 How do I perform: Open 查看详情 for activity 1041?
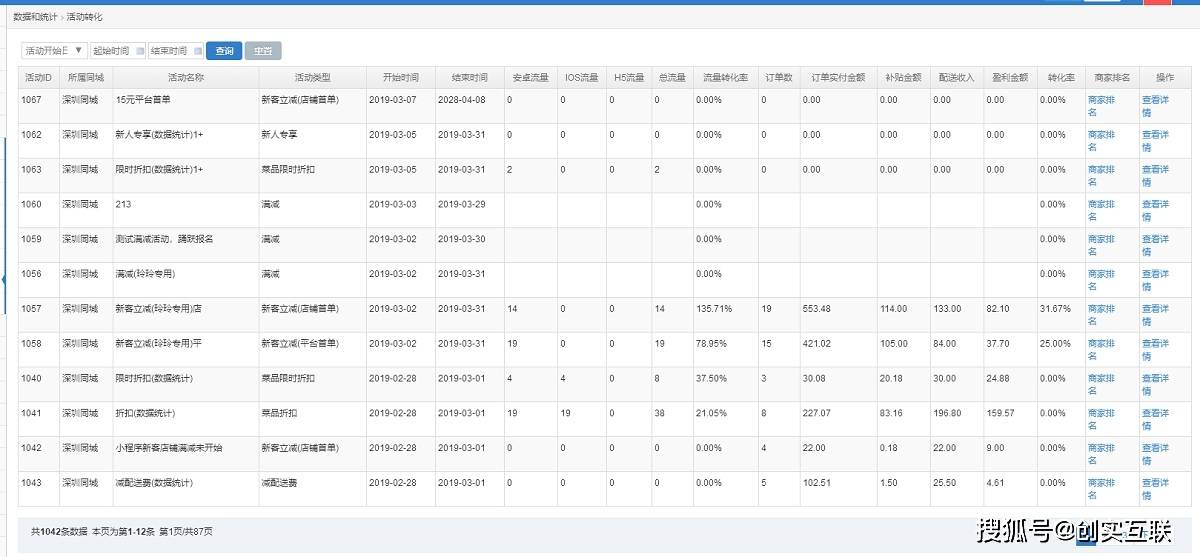[1154, 419]
